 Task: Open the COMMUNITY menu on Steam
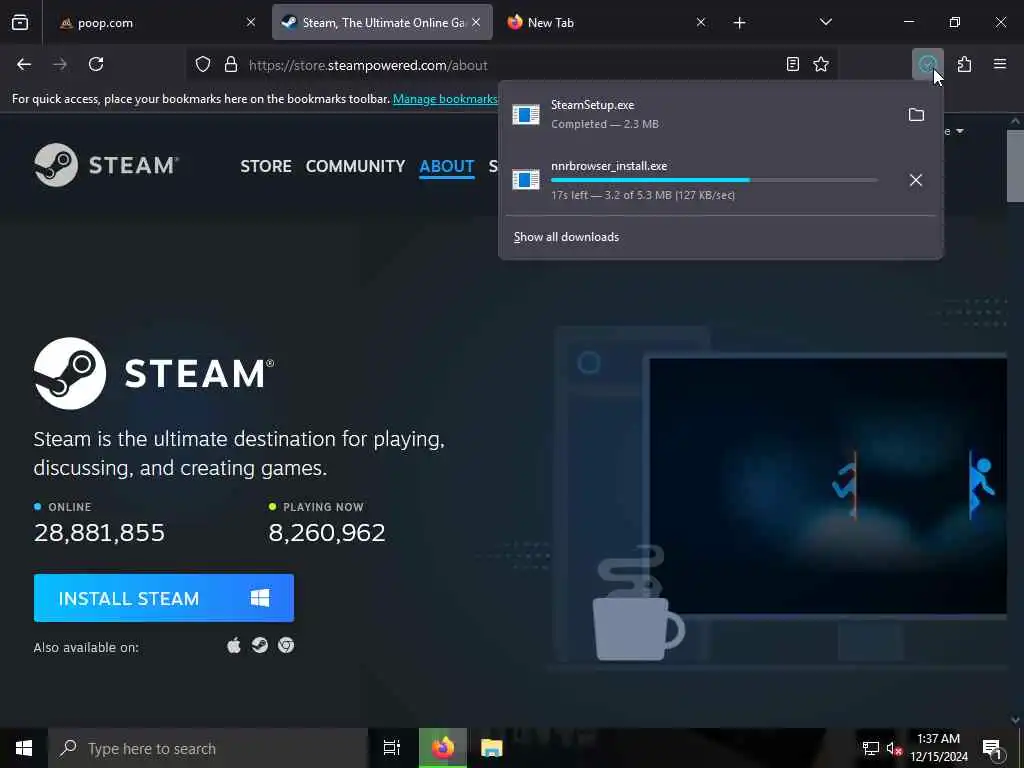pos(355,167)
